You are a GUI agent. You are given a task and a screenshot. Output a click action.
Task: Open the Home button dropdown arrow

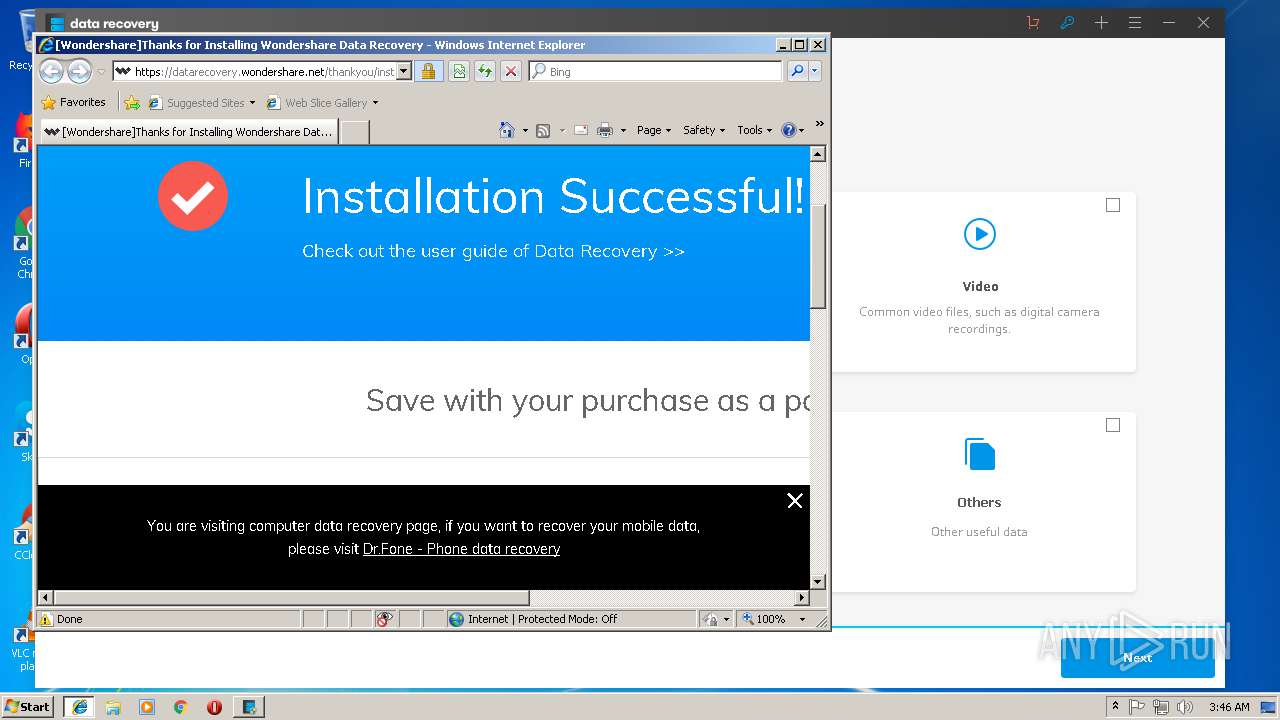point(525,131)
